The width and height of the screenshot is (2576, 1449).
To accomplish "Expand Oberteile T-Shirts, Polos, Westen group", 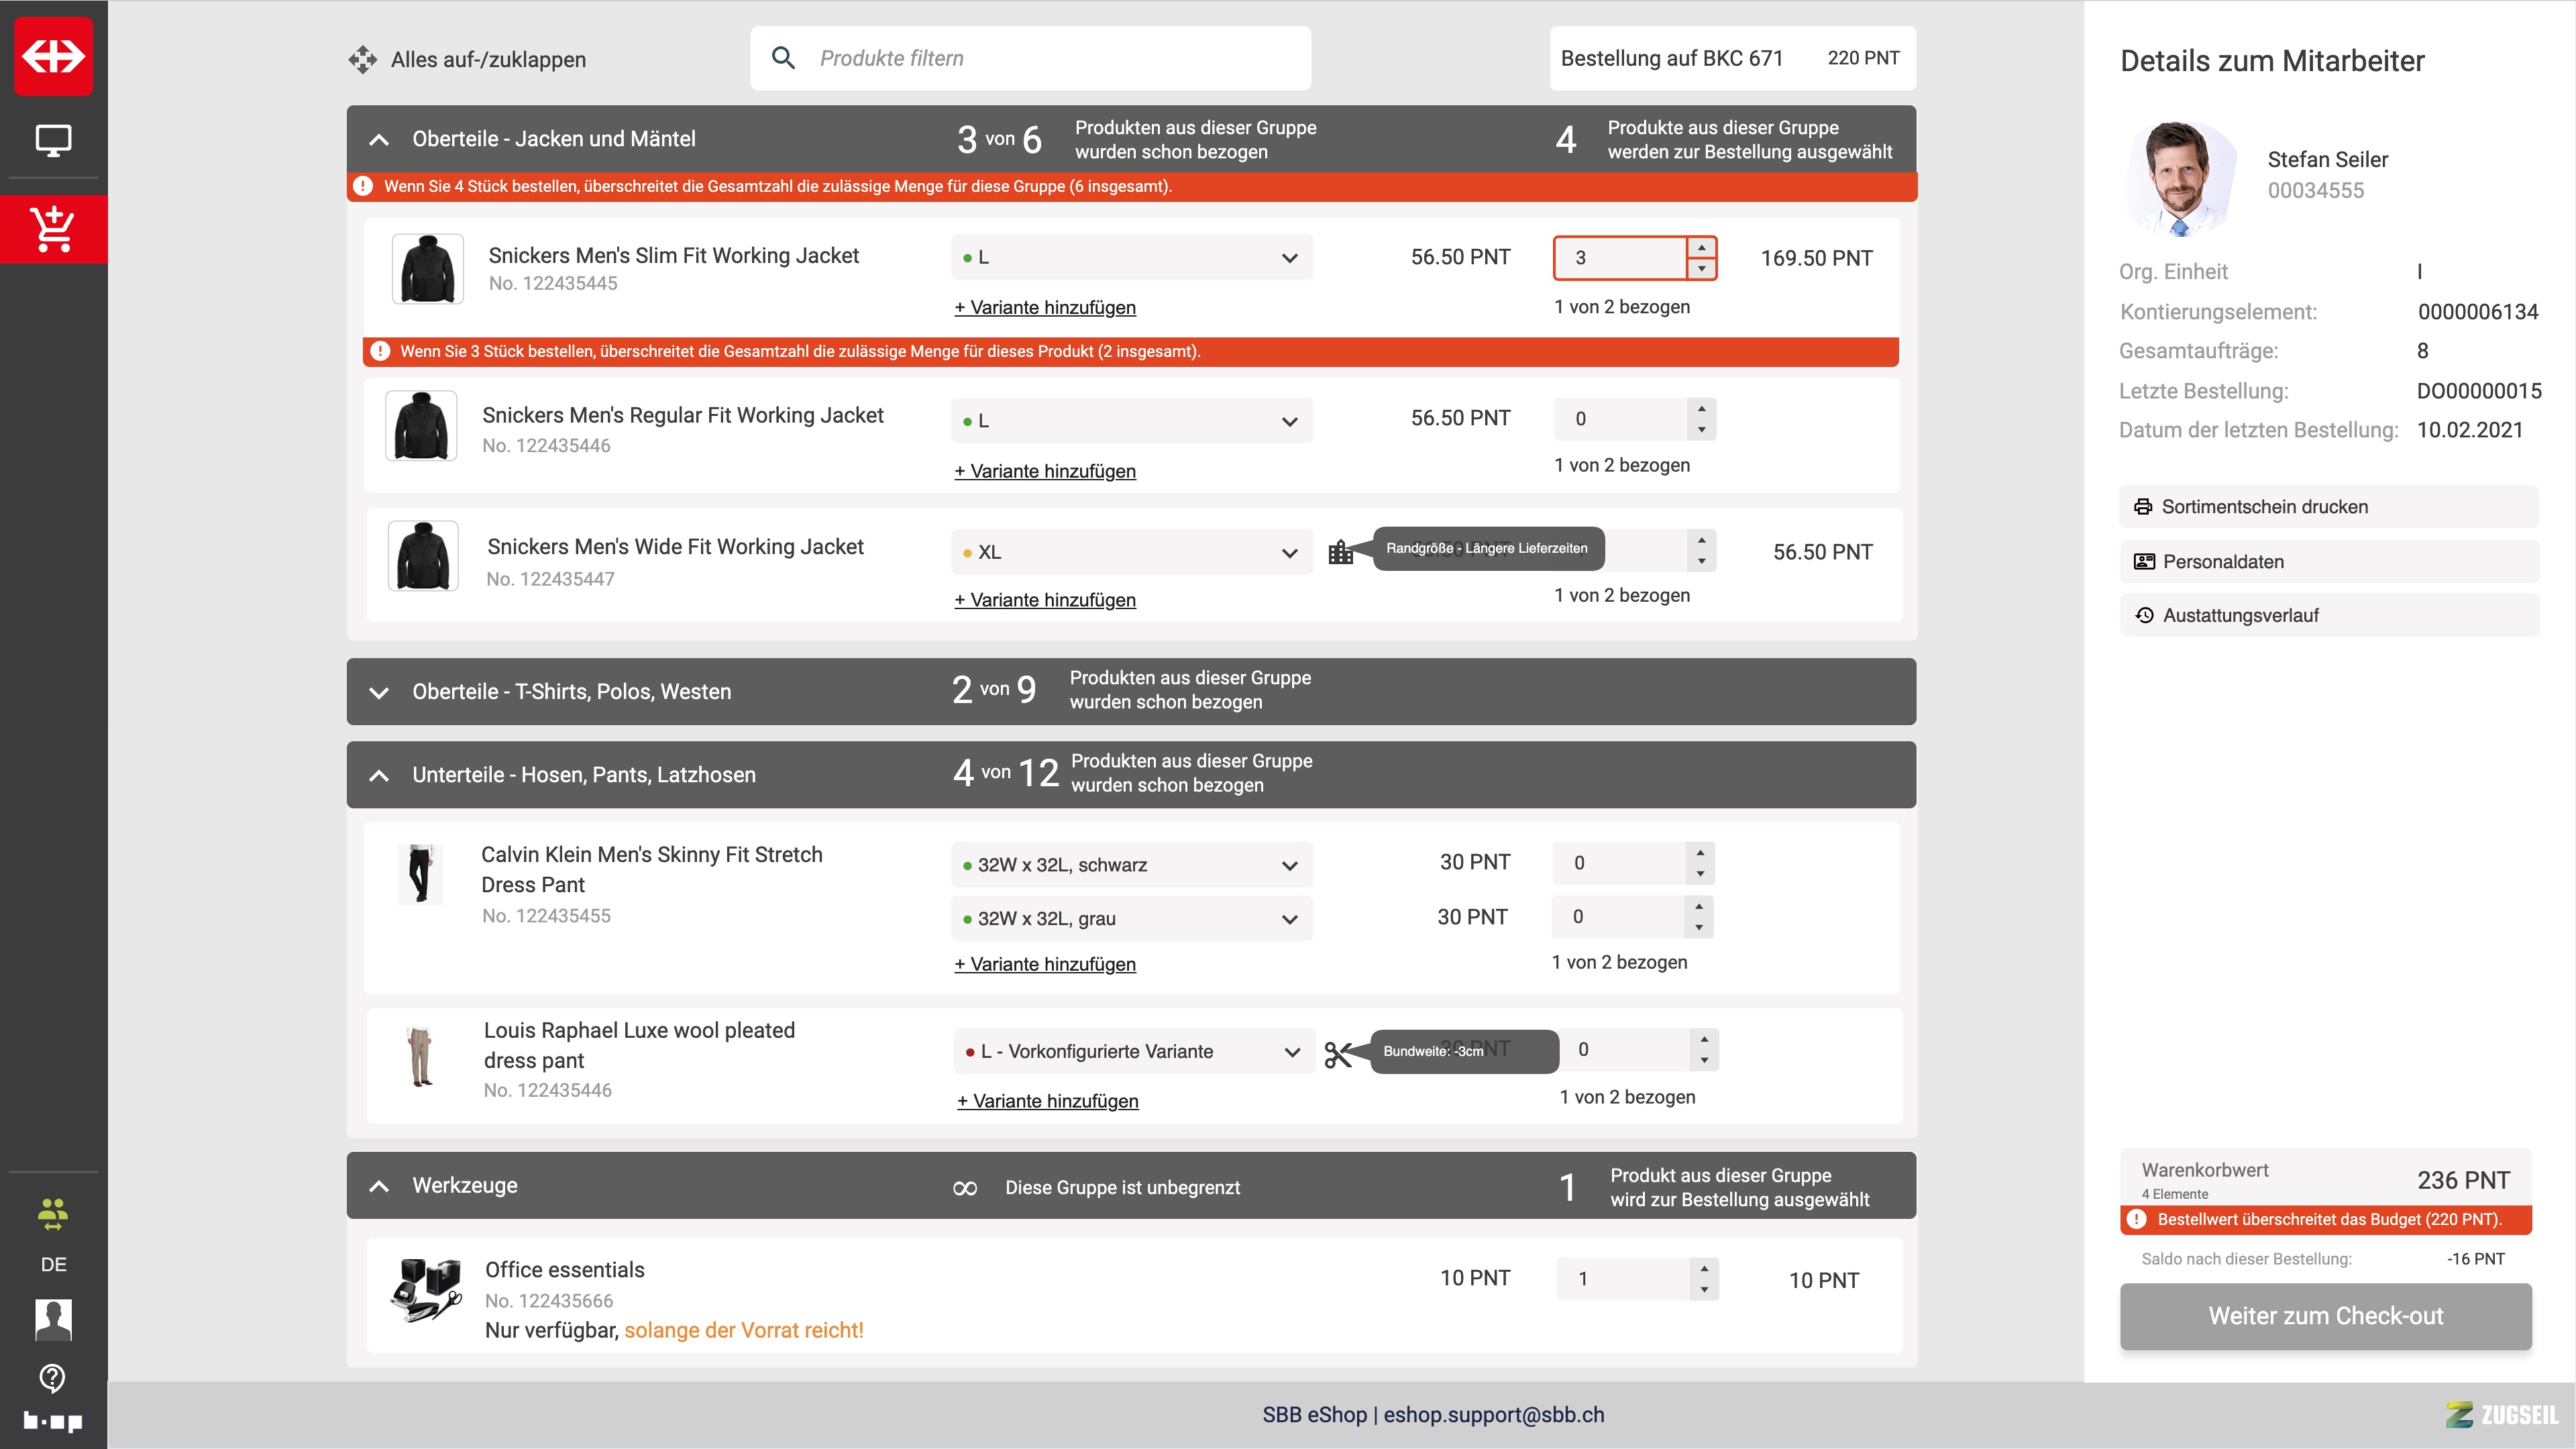I will point(379,692).
